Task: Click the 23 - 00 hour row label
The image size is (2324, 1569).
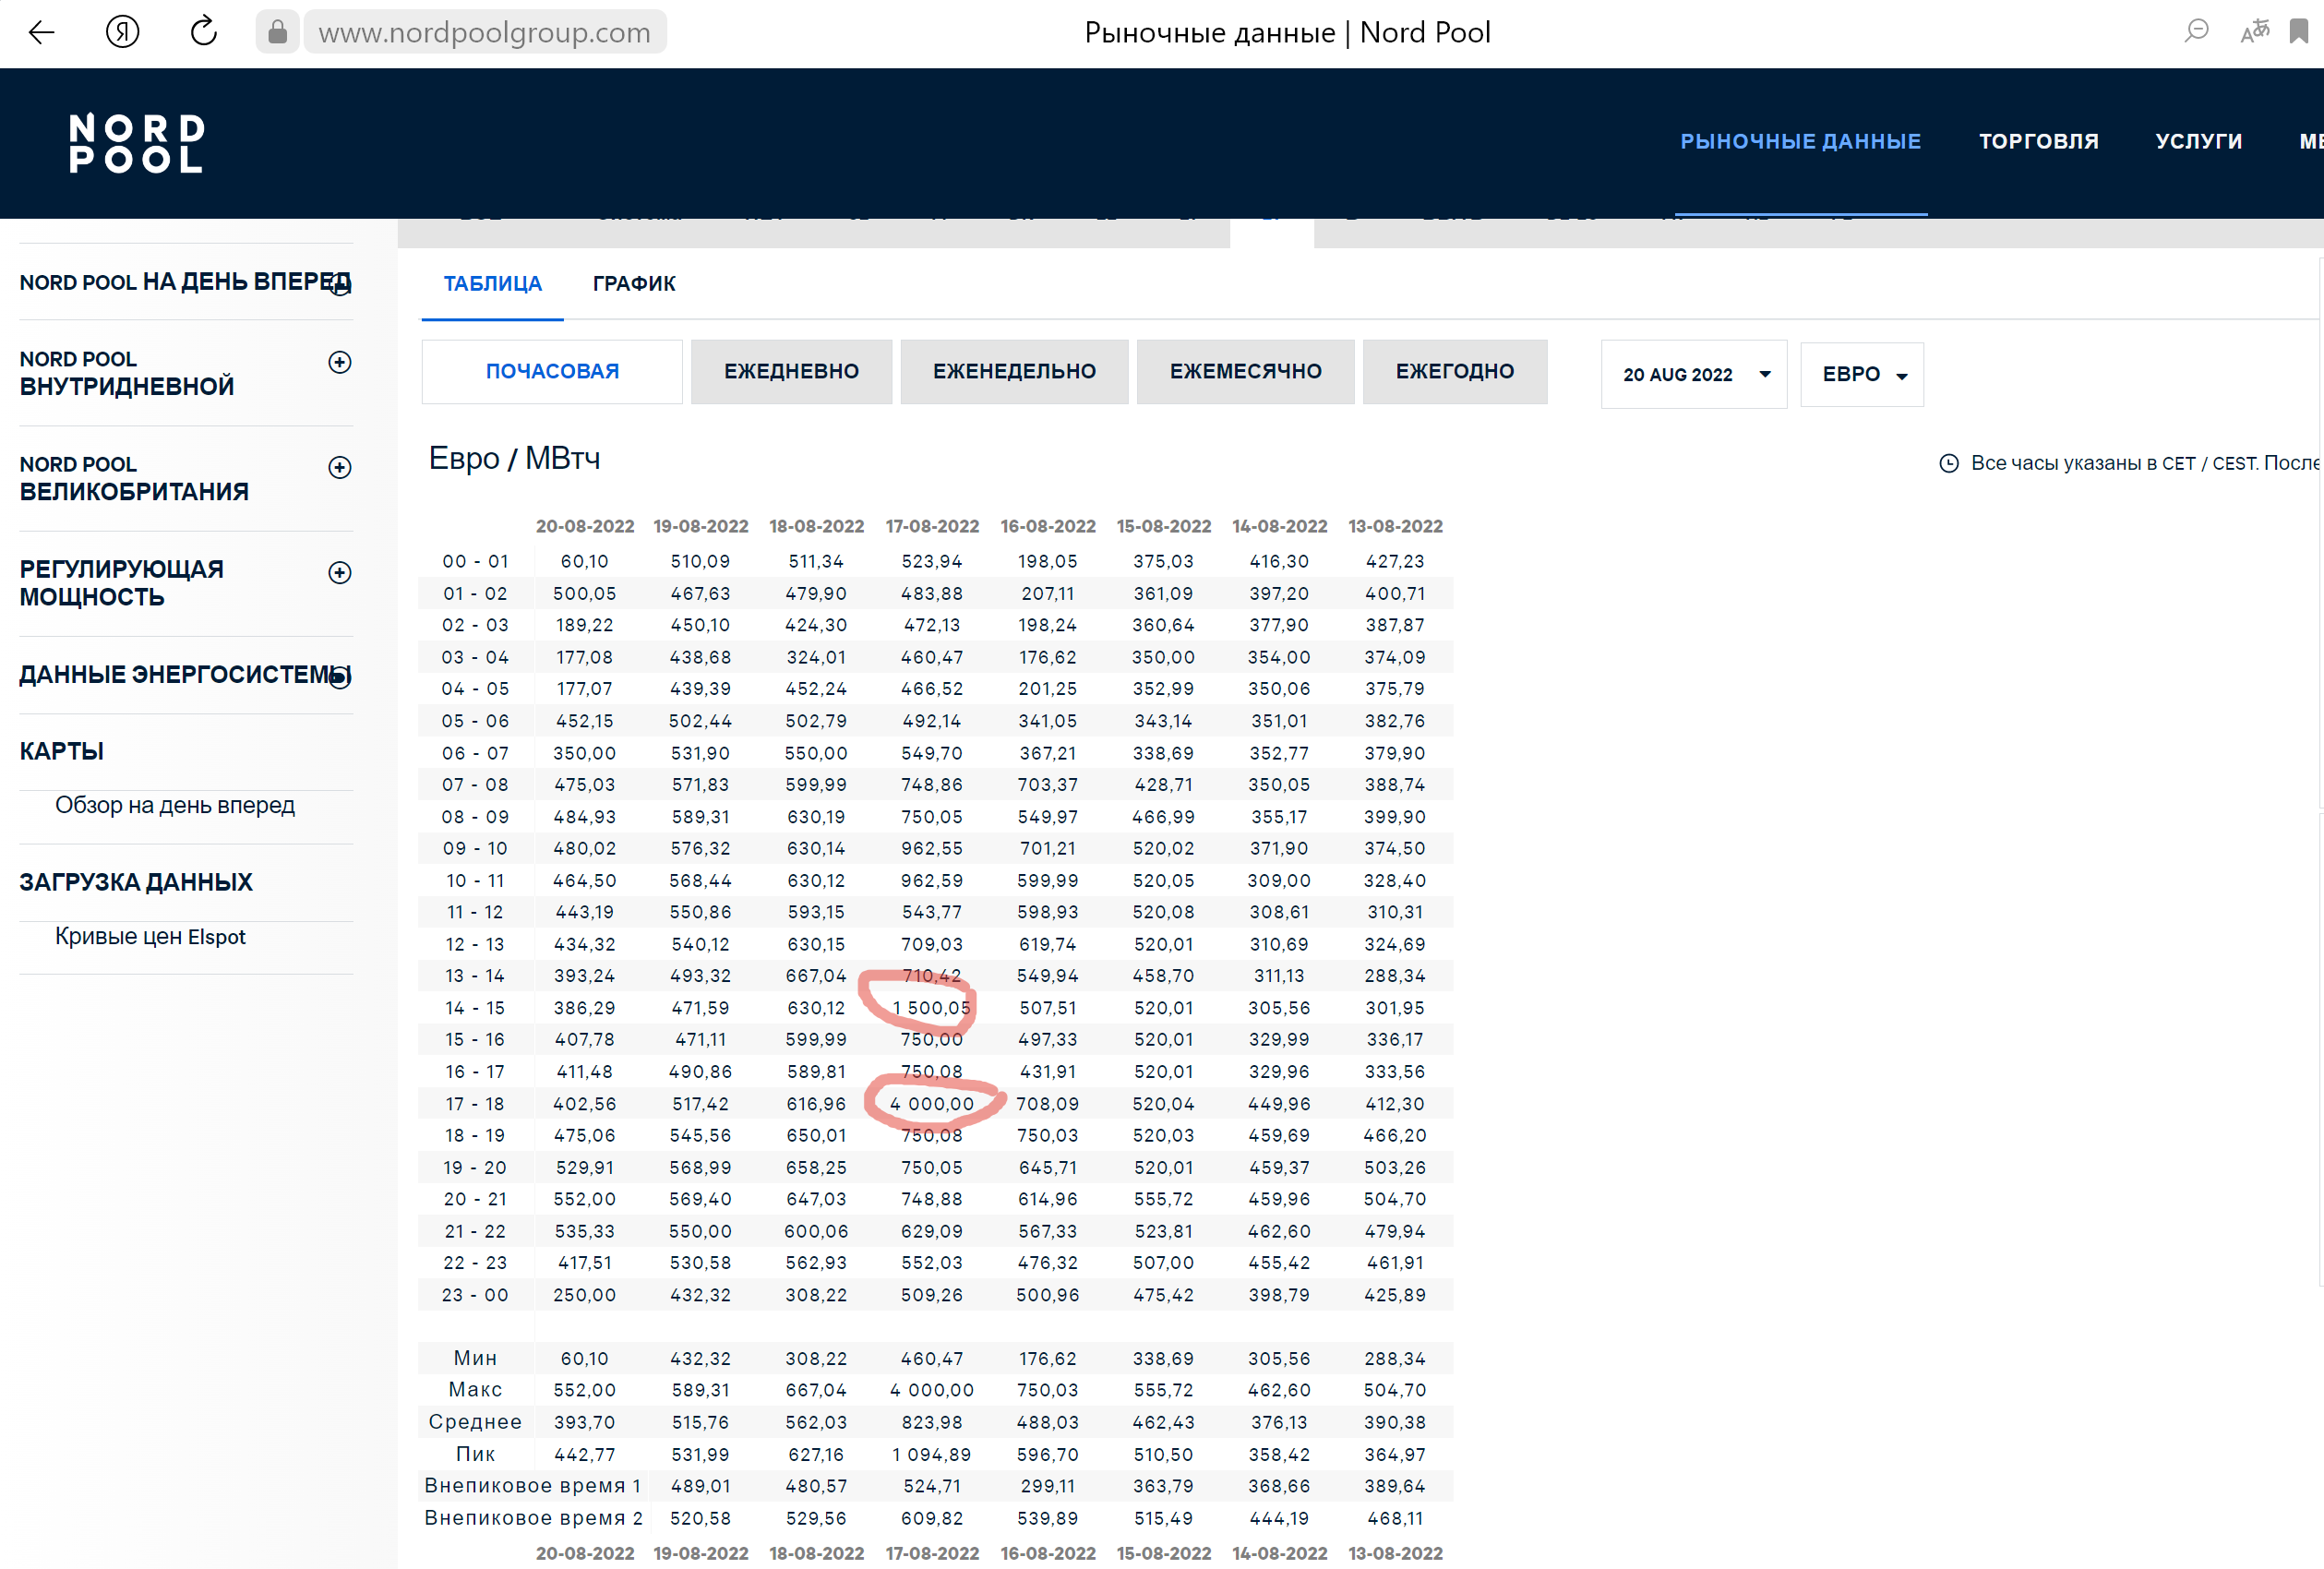Action: pyautogui.click(x=475, y=1295)
